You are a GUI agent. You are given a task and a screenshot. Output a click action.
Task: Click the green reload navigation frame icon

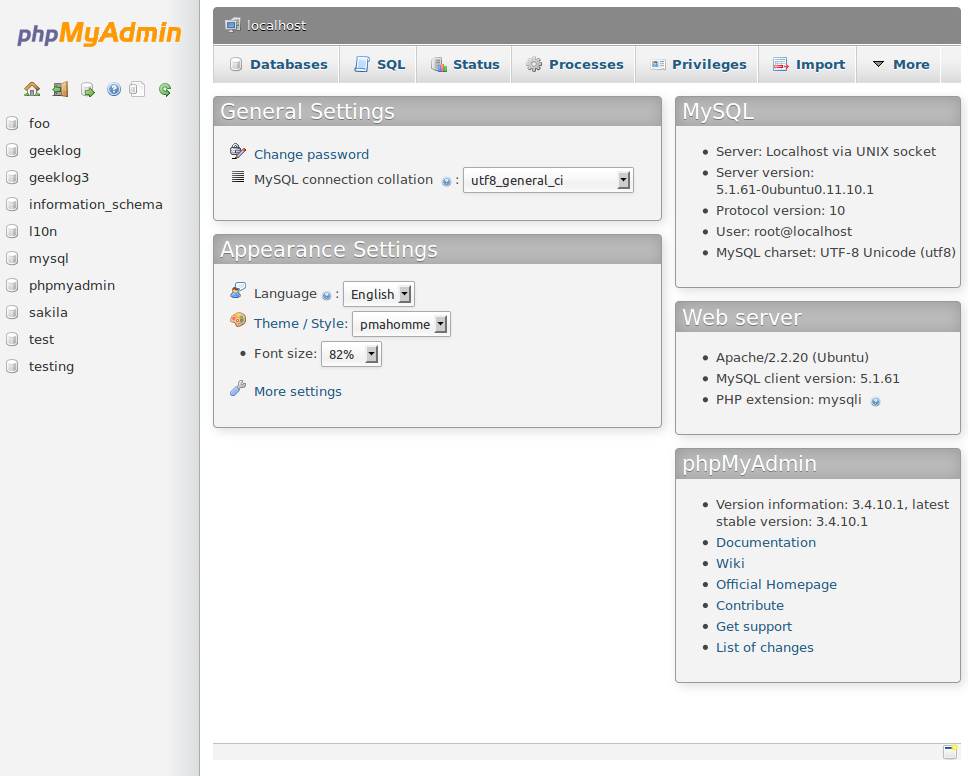pos(165,89)
